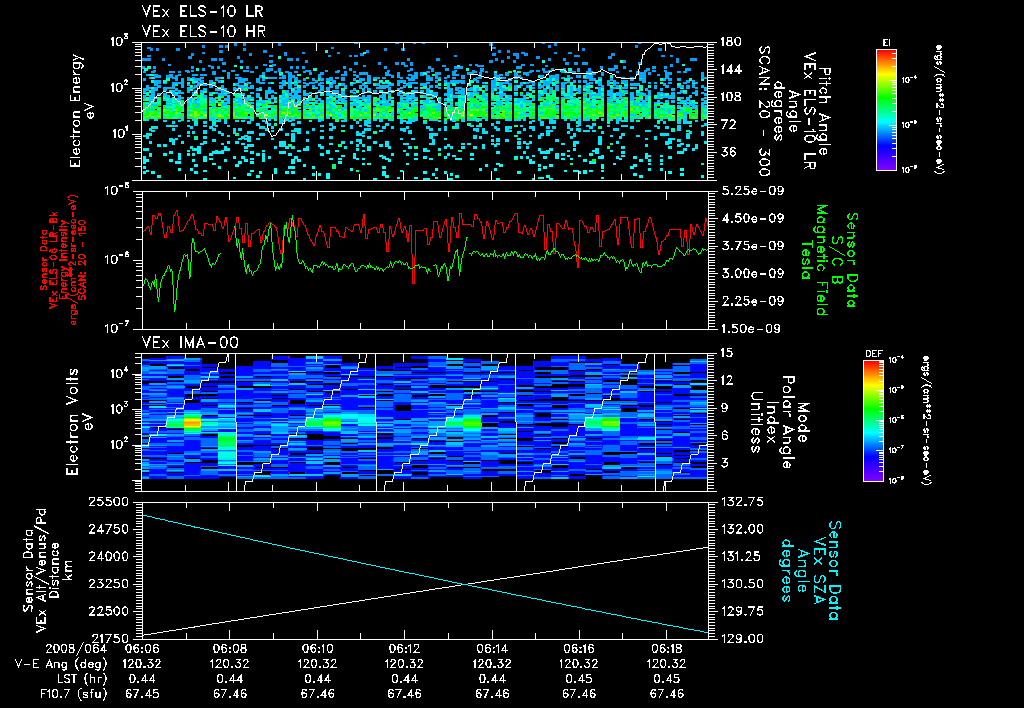
Task: Click the 'VEx ELS-10 HR' plot title
Action: pyautogui.click(x=204, y=31)
